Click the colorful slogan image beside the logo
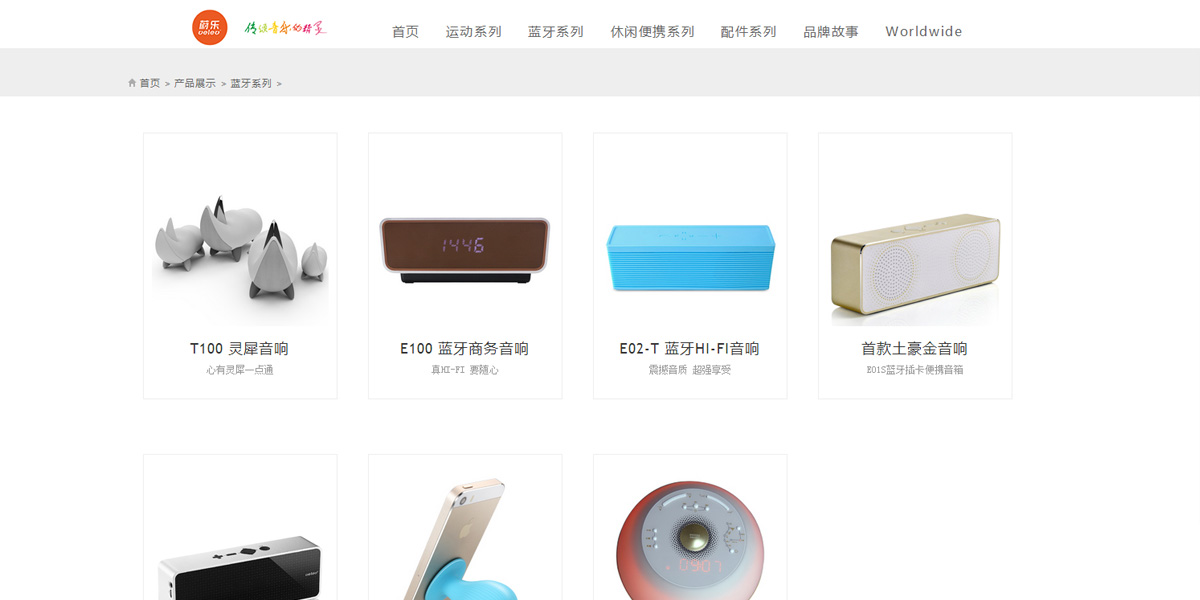Image resolution: width=1200 pixels, height=600 pixels. tap(286, 28)
